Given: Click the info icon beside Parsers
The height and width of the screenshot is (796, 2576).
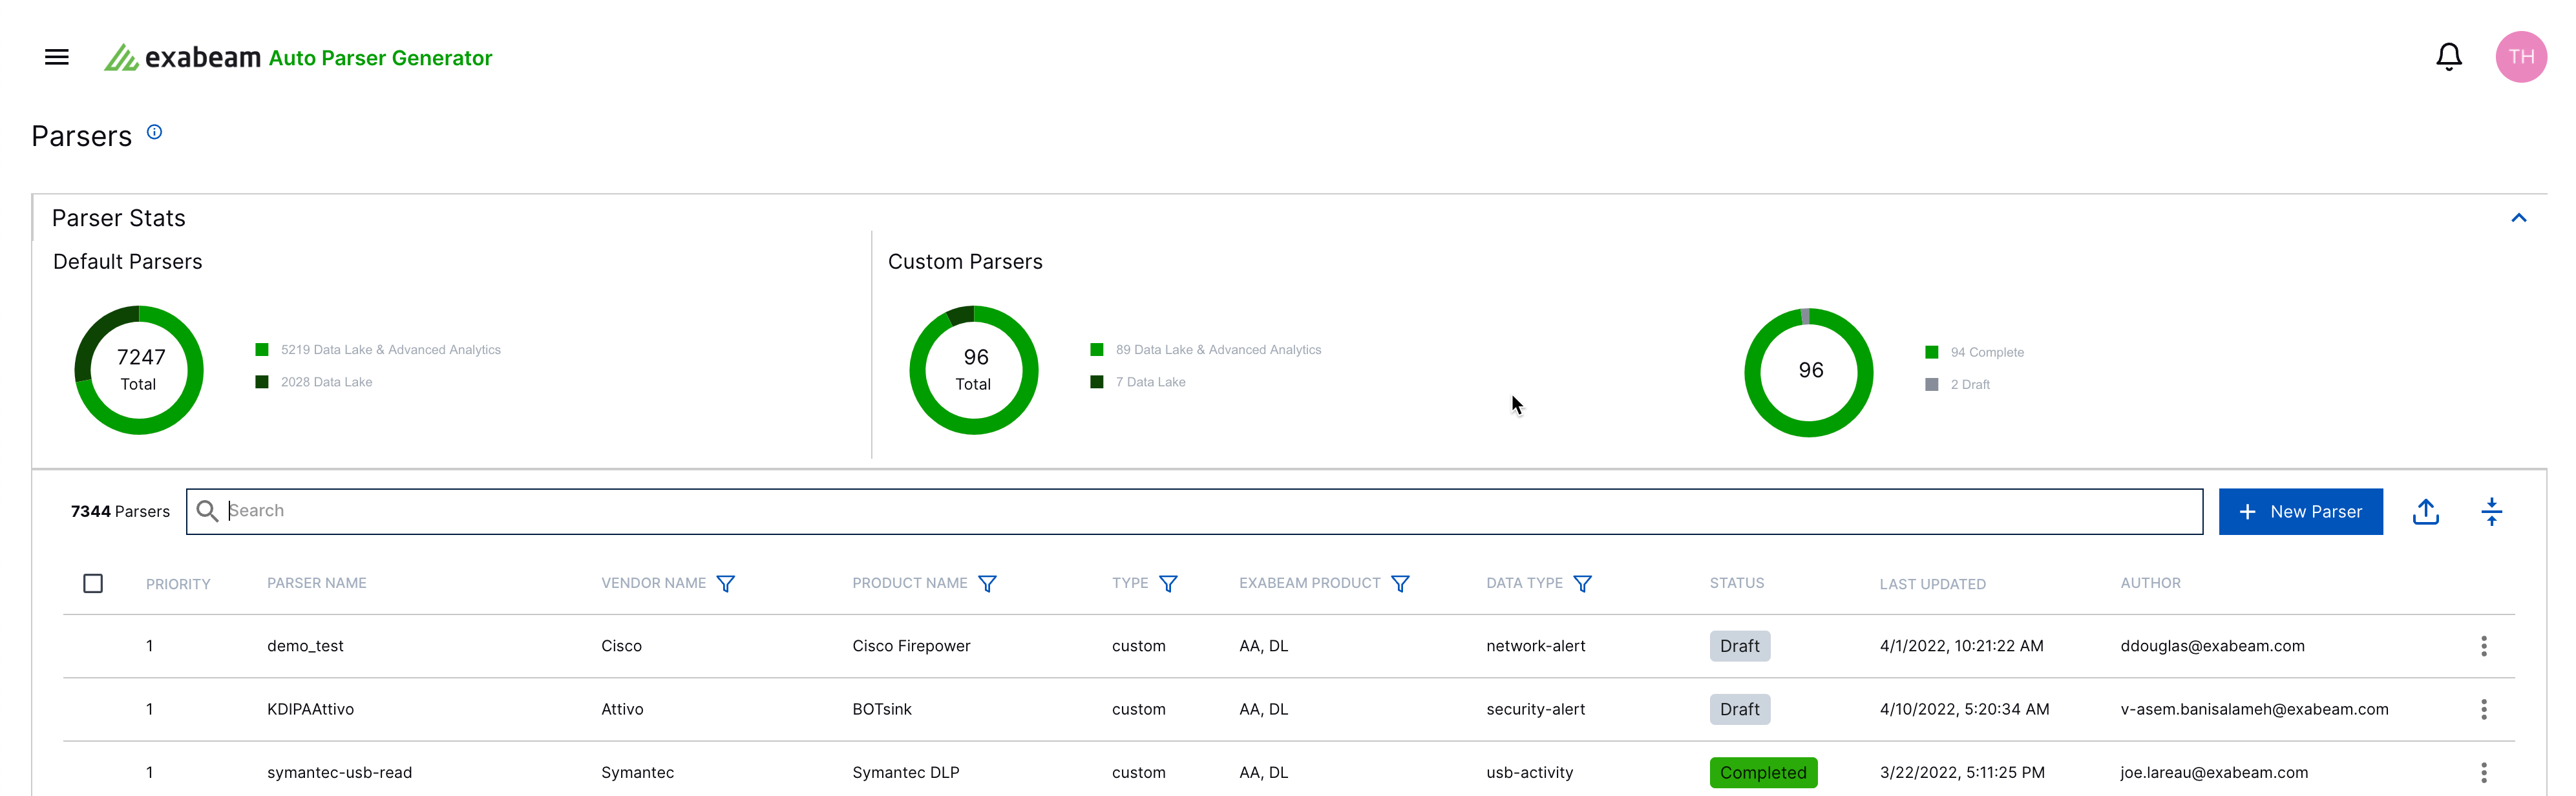Looking at the screenshot, I should point(154,132).
